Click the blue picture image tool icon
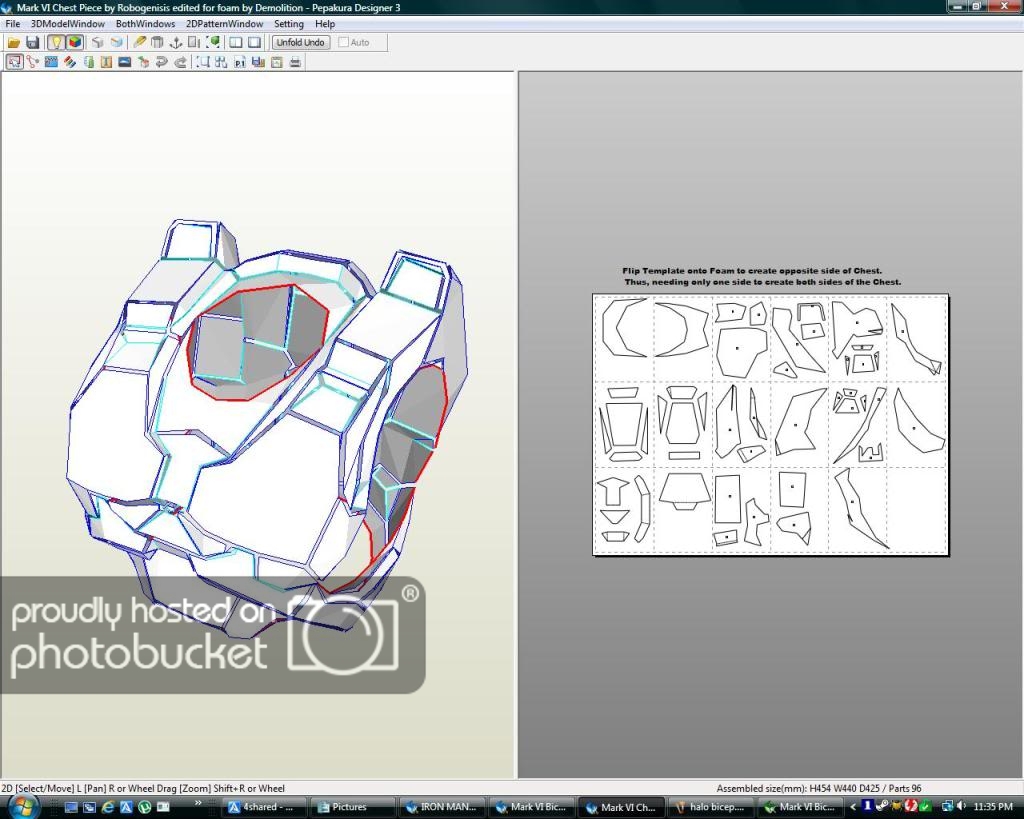This screenshot has width=1024, height=819. [x=125, y=62]
